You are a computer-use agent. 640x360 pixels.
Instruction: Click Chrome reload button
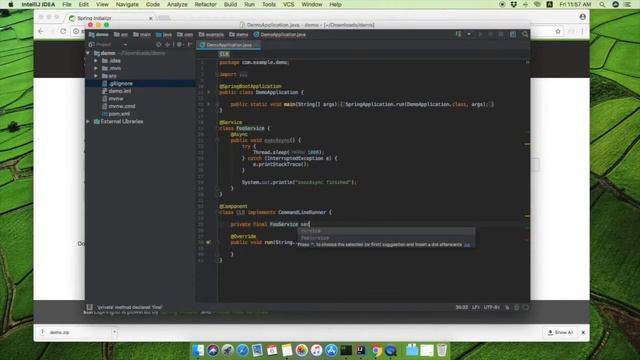click(x=63, y=31)
